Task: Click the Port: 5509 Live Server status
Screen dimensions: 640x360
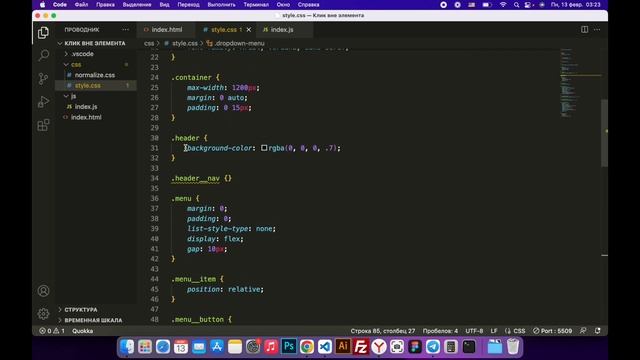Action: (x=553, y=331)
